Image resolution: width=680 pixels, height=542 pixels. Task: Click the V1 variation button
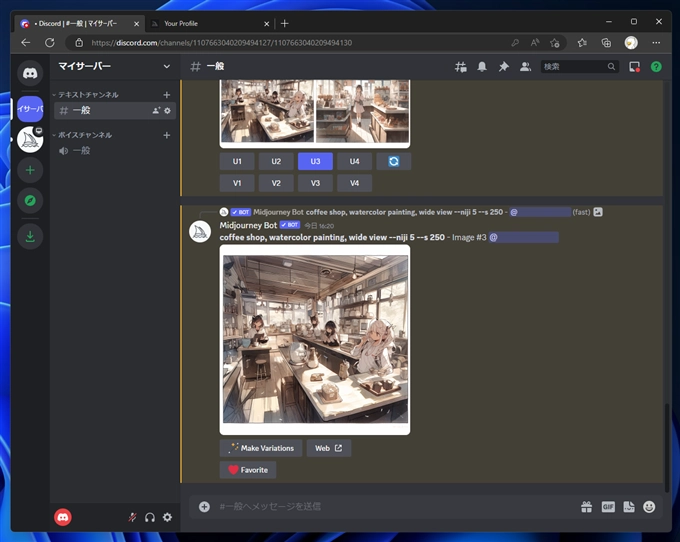coord(237,183)
